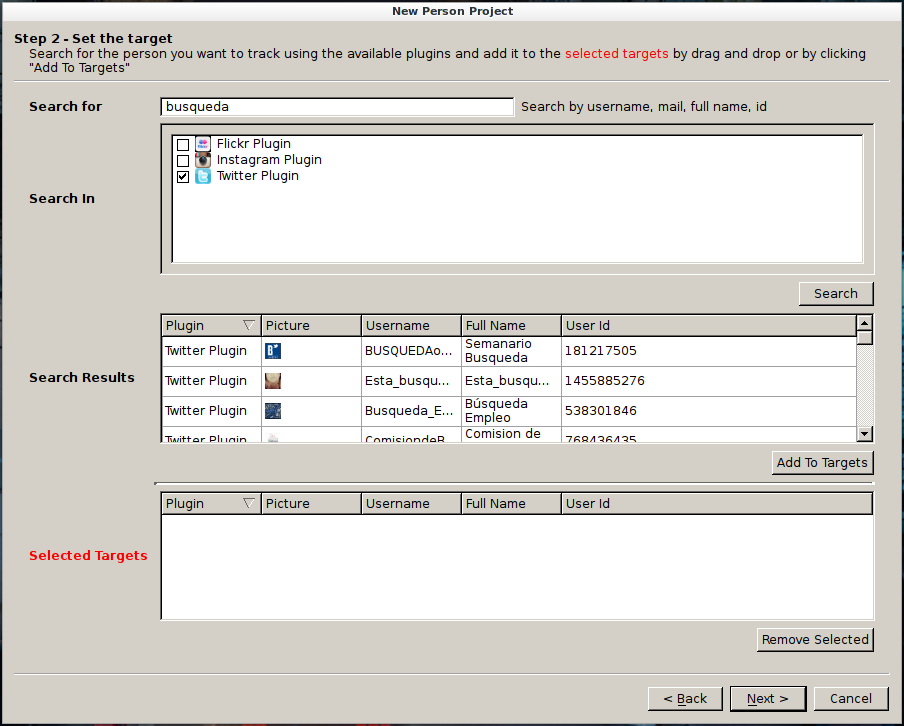904x726 pixels.
Task: Sort search results by Plugin column arrow
Action: [x=249, y=325]
